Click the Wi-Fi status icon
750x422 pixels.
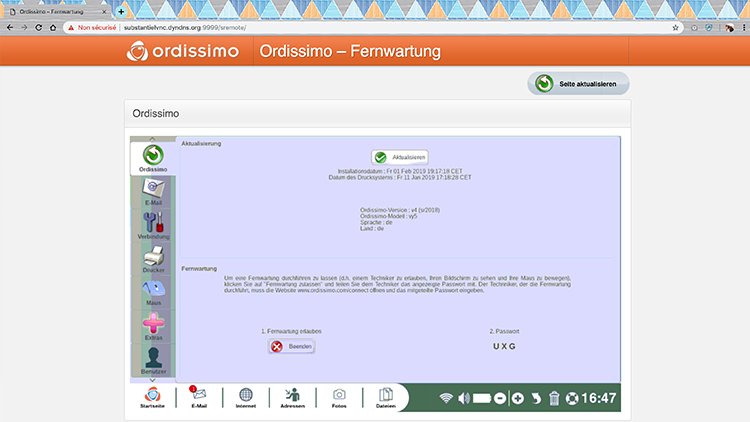(x=446, y=398)
